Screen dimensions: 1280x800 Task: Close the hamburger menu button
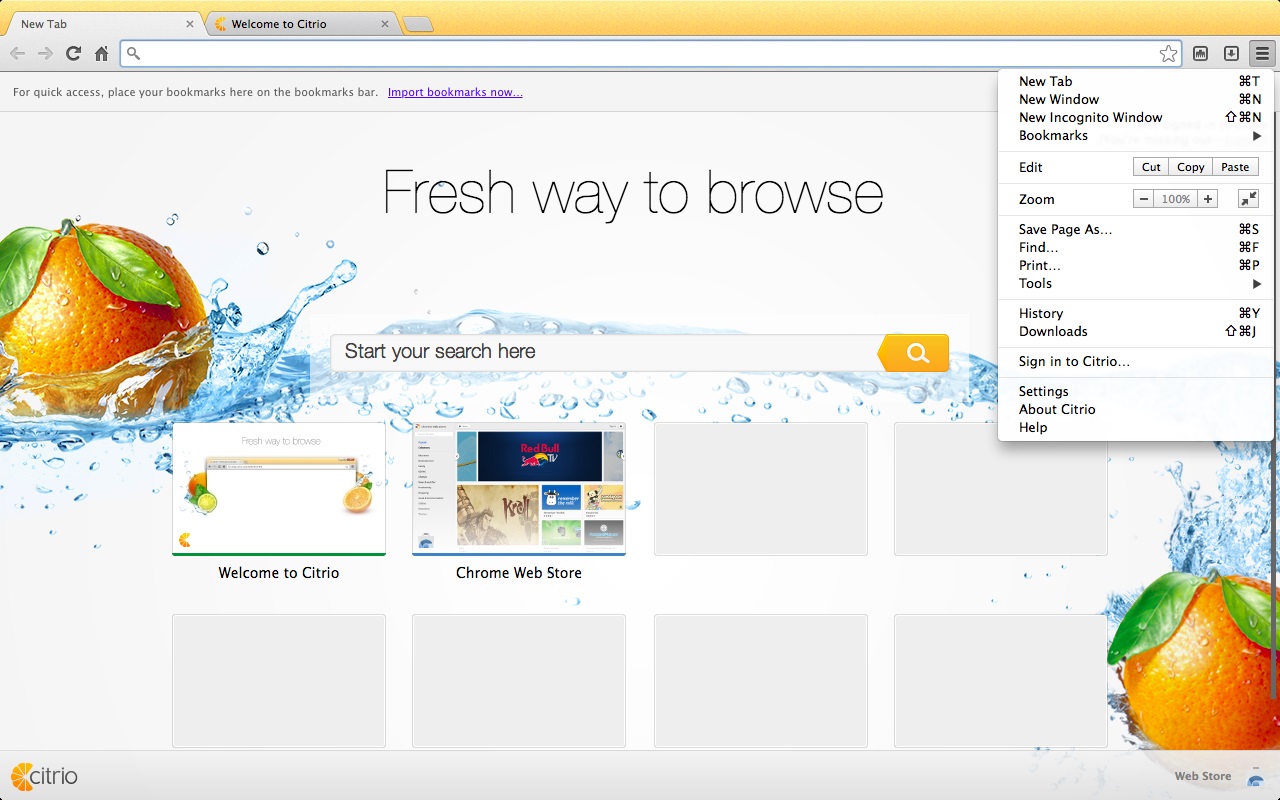(x=1263, y=54)
